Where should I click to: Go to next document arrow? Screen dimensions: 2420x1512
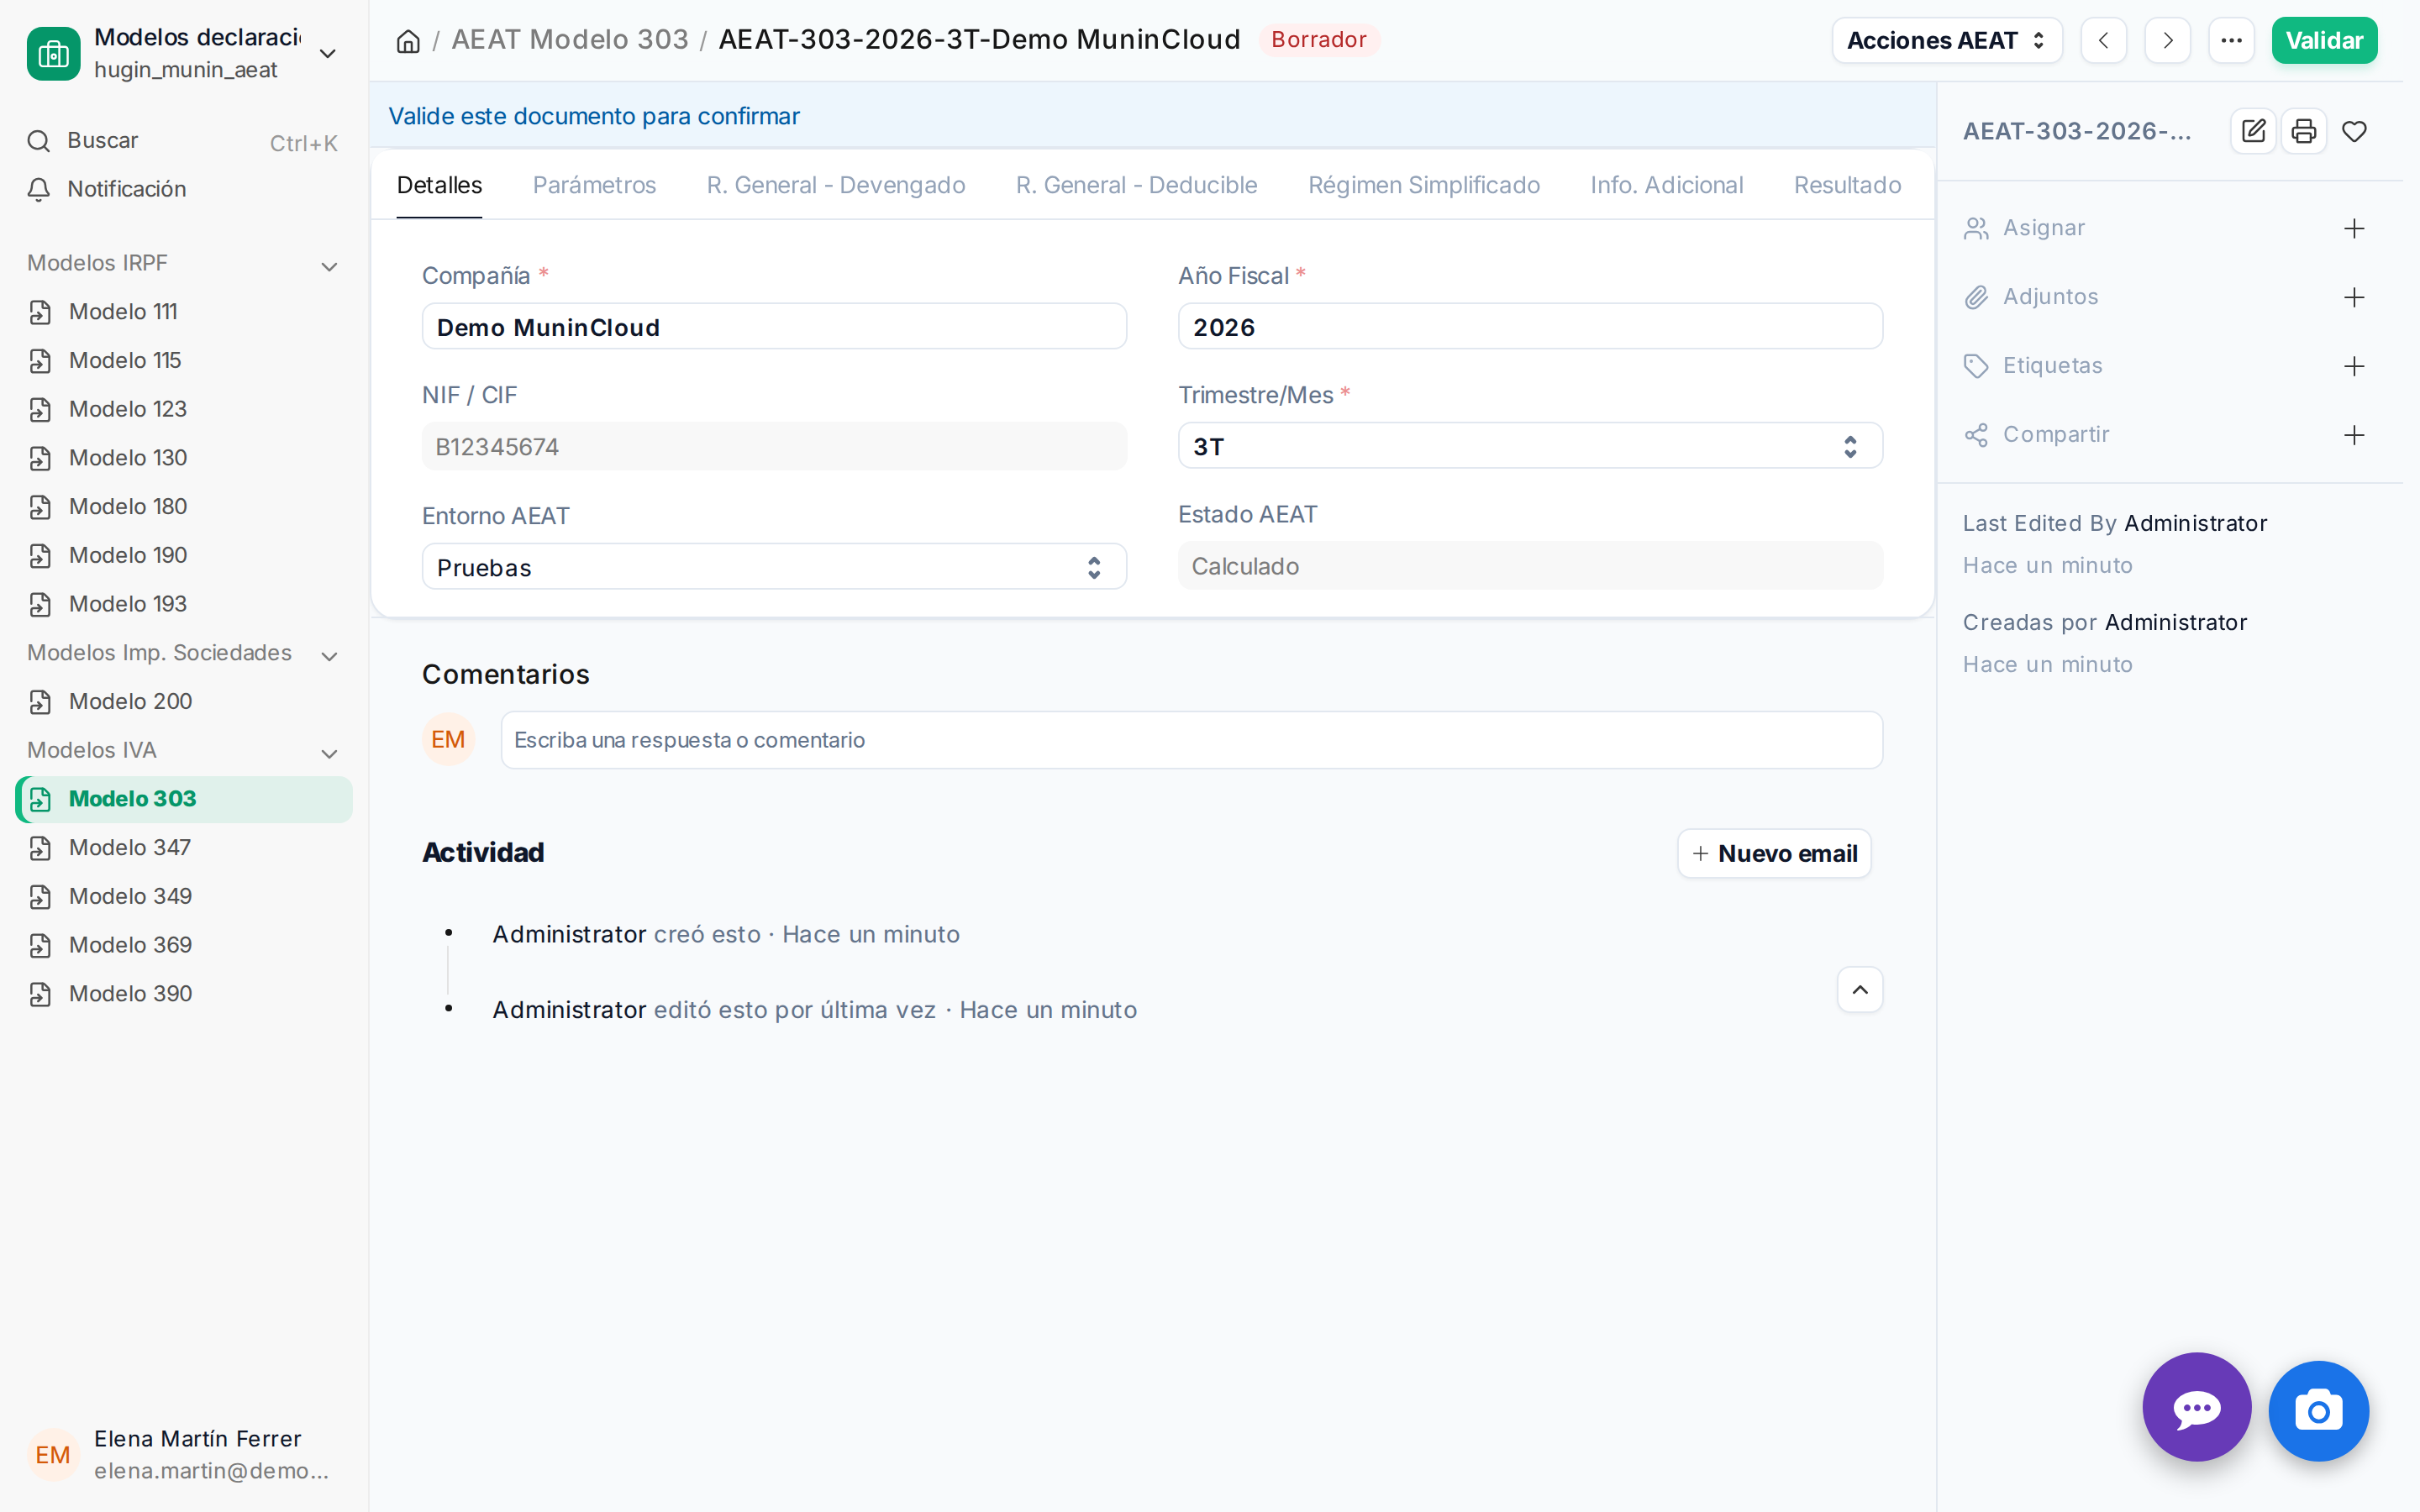[x=2168, y=41]
